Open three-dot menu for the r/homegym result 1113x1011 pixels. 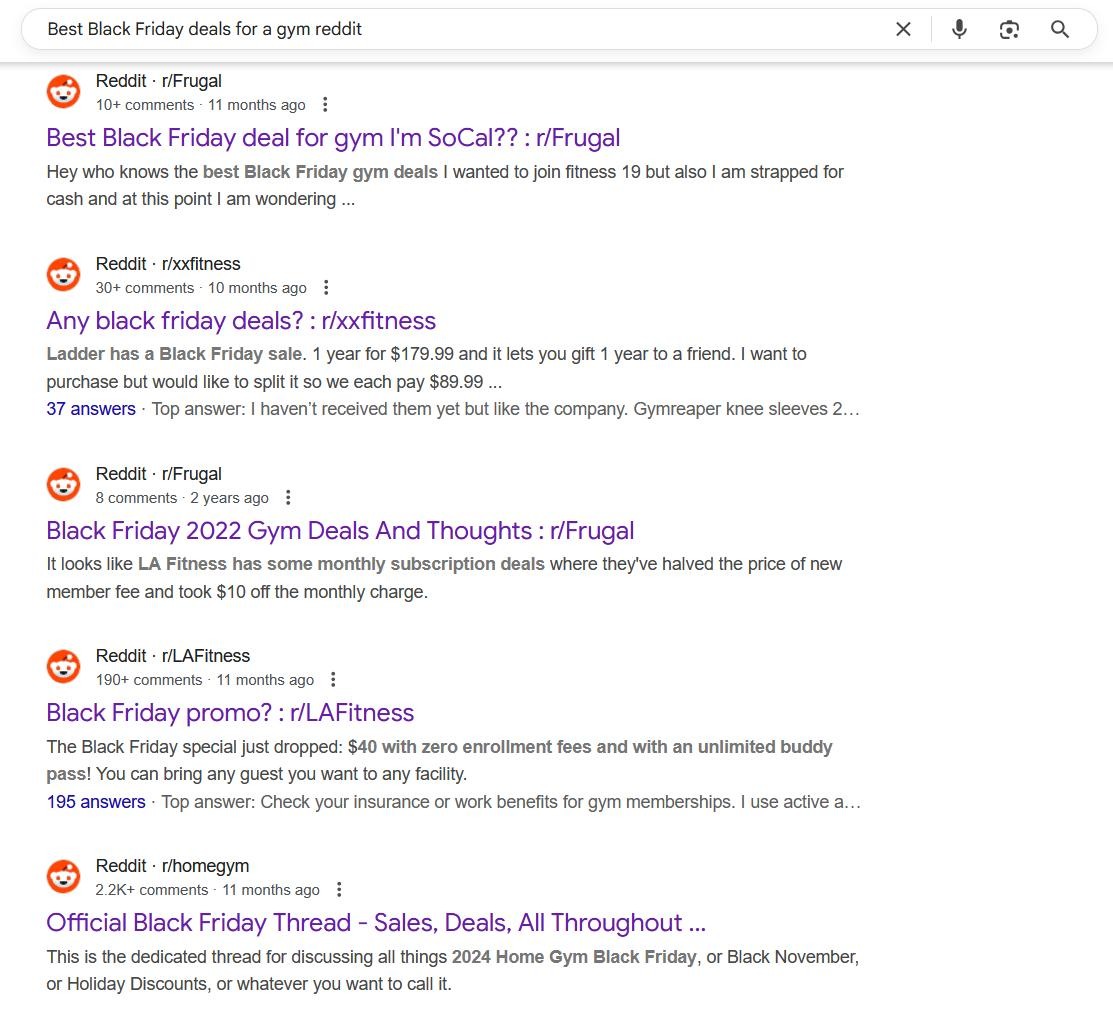coord(339,890)
